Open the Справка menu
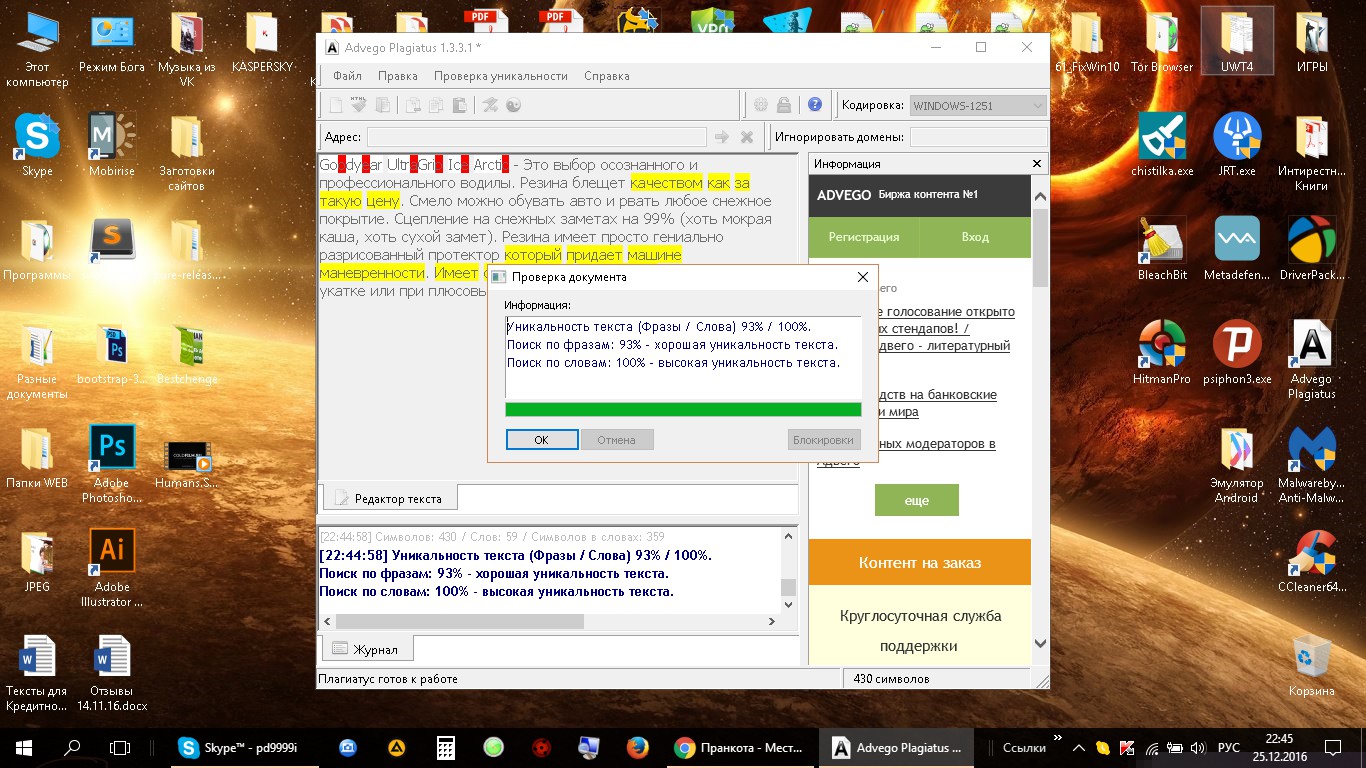The height and width of the screenshot is (768, 1366). tap(607, 76)
